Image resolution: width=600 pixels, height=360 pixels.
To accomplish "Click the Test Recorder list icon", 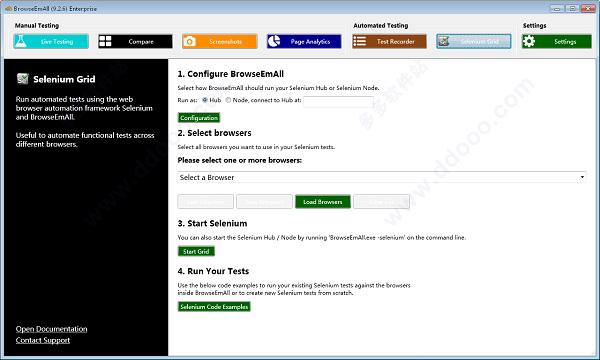I will (359, 41).
